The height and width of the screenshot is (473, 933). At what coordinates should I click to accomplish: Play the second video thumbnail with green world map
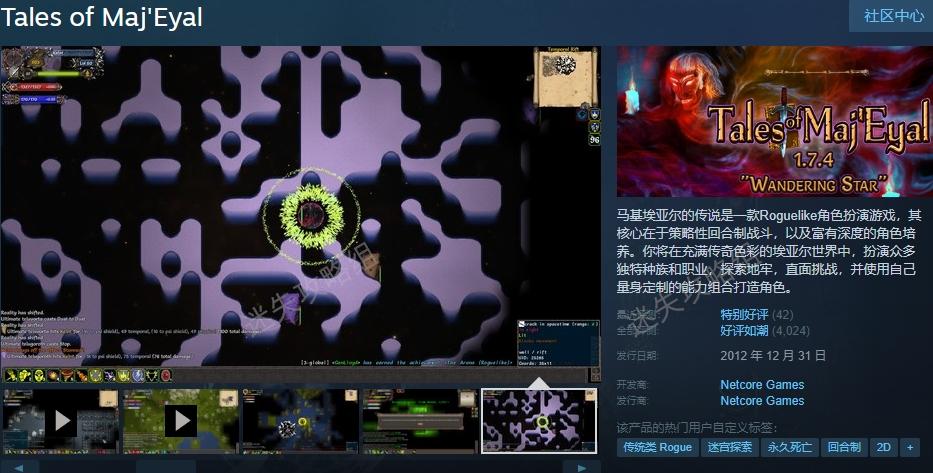pos(181,421)
